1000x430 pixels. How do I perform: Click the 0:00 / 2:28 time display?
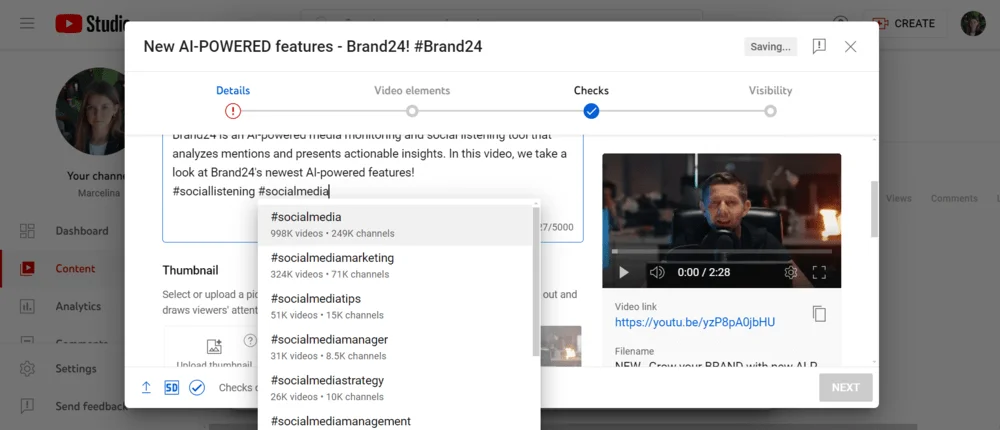click(704, 272)
